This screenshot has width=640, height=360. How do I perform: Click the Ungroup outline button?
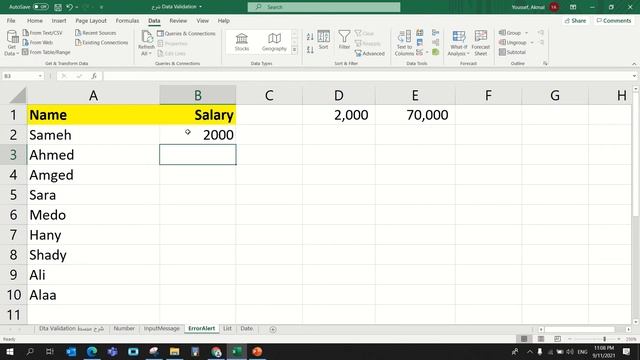pyautogui.click(x=513, y=42)
